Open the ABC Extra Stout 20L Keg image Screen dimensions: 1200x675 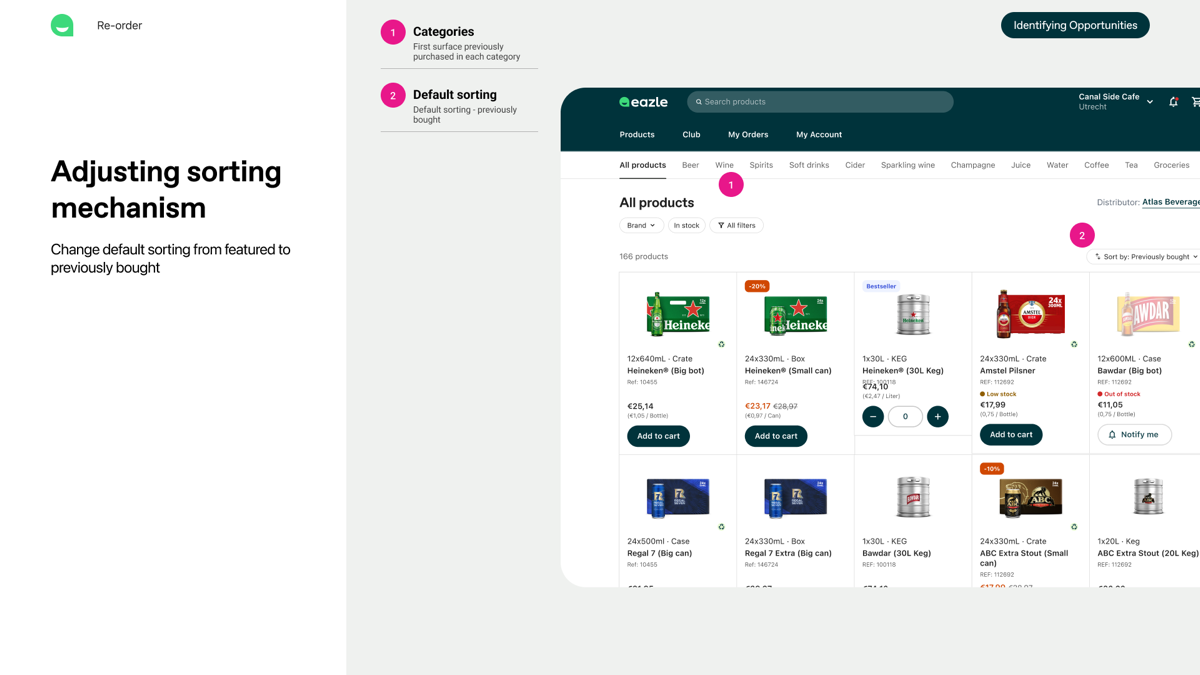(x=1148, y=497)
